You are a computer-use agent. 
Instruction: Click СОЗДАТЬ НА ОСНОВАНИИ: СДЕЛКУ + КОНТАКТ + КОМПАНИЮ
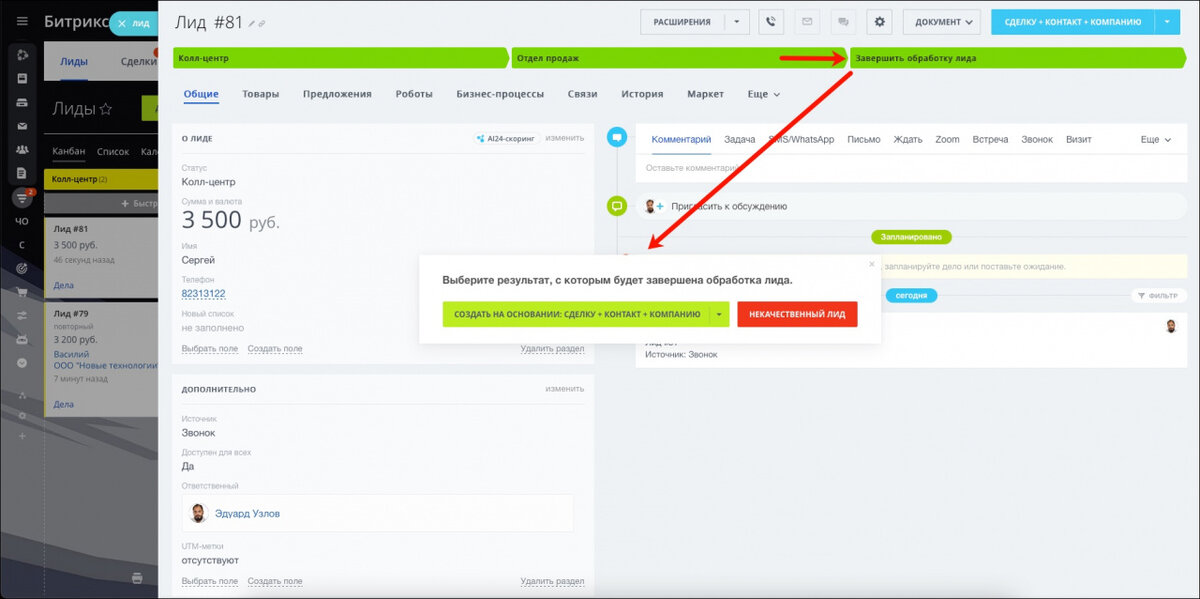pos(576,314)
